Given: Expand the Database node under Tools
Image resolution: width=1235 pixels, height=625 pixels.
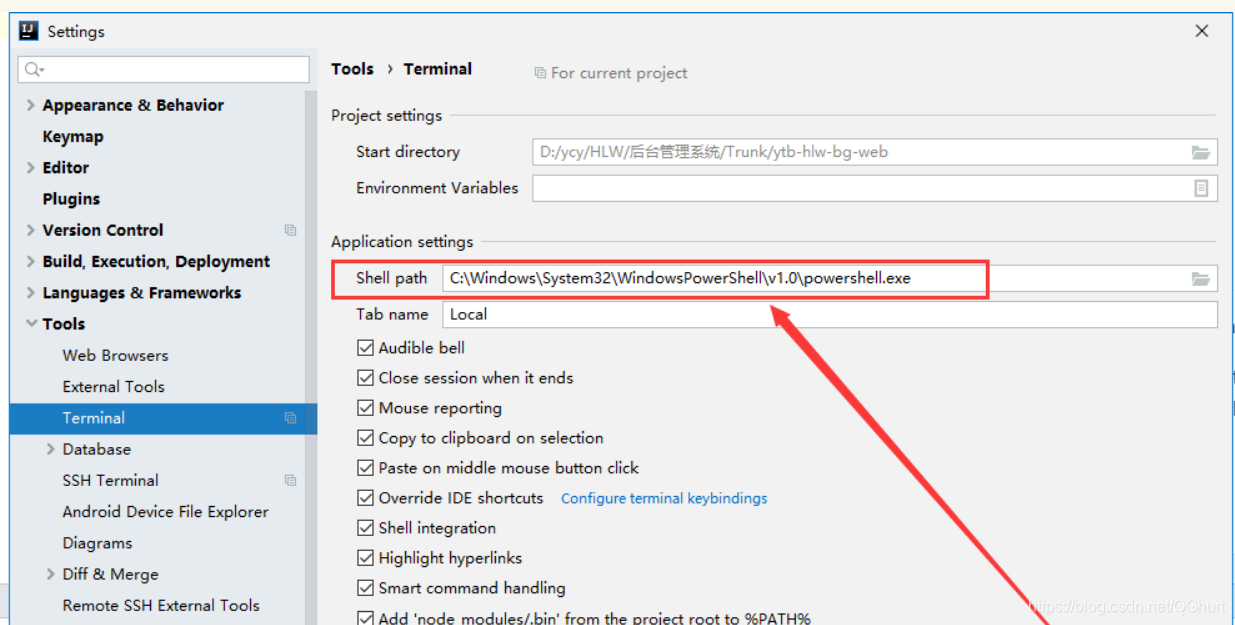Looking at the screenshot, I should 51,449.
